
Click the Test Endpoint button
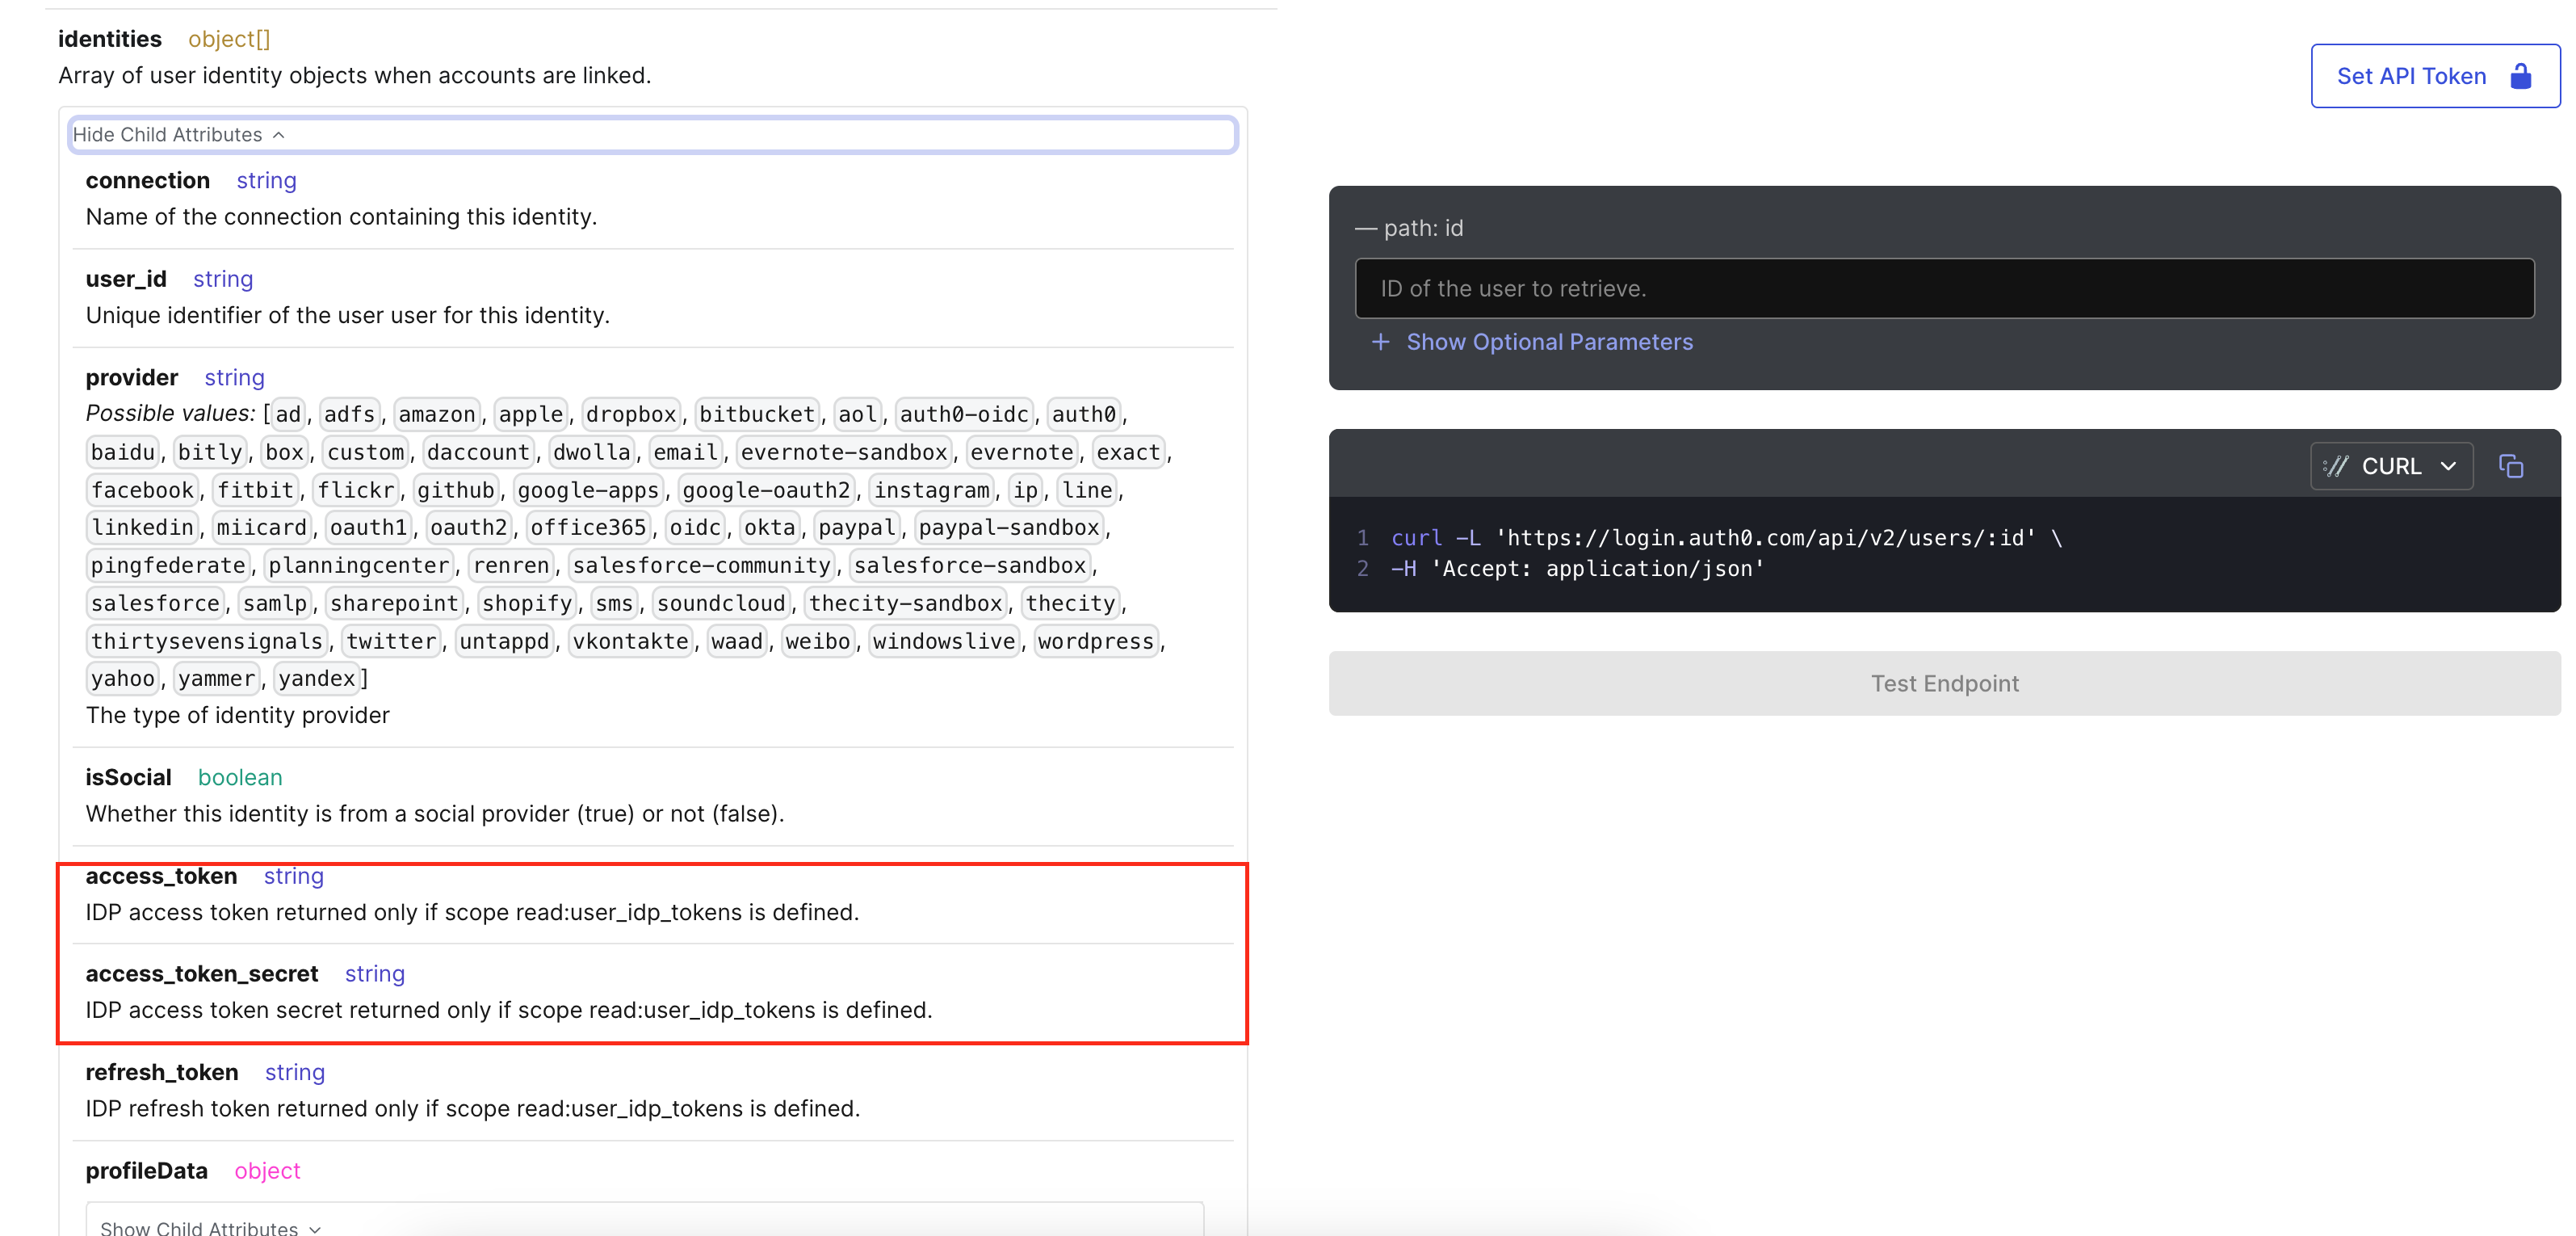(1944, 683)
